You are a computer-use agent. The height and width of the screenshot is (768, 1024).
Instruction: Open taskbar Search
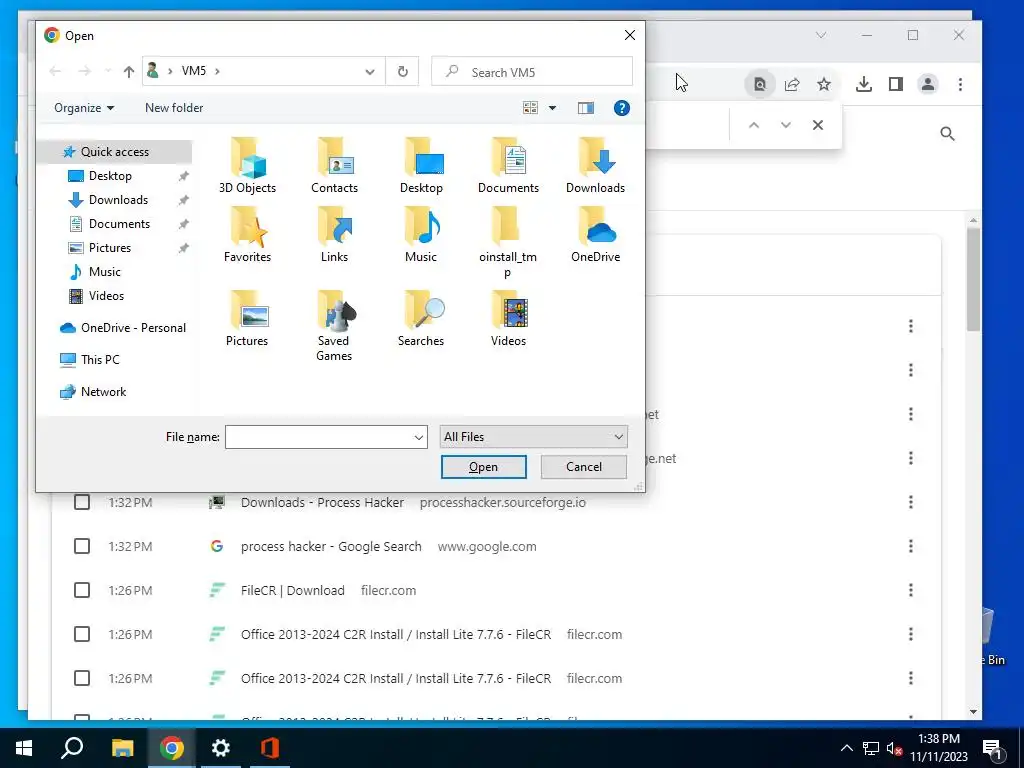click(72, 748)
